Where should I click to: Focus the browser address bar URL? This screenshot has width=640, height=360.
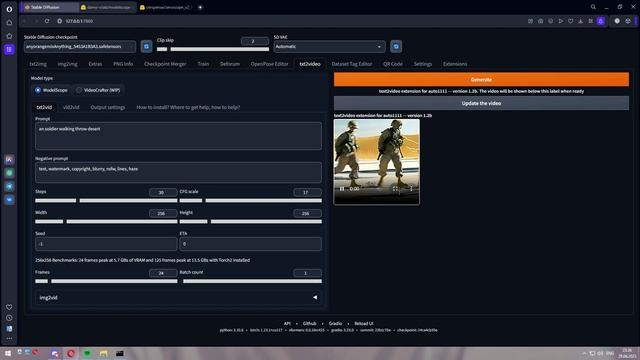tap(79, 21)
